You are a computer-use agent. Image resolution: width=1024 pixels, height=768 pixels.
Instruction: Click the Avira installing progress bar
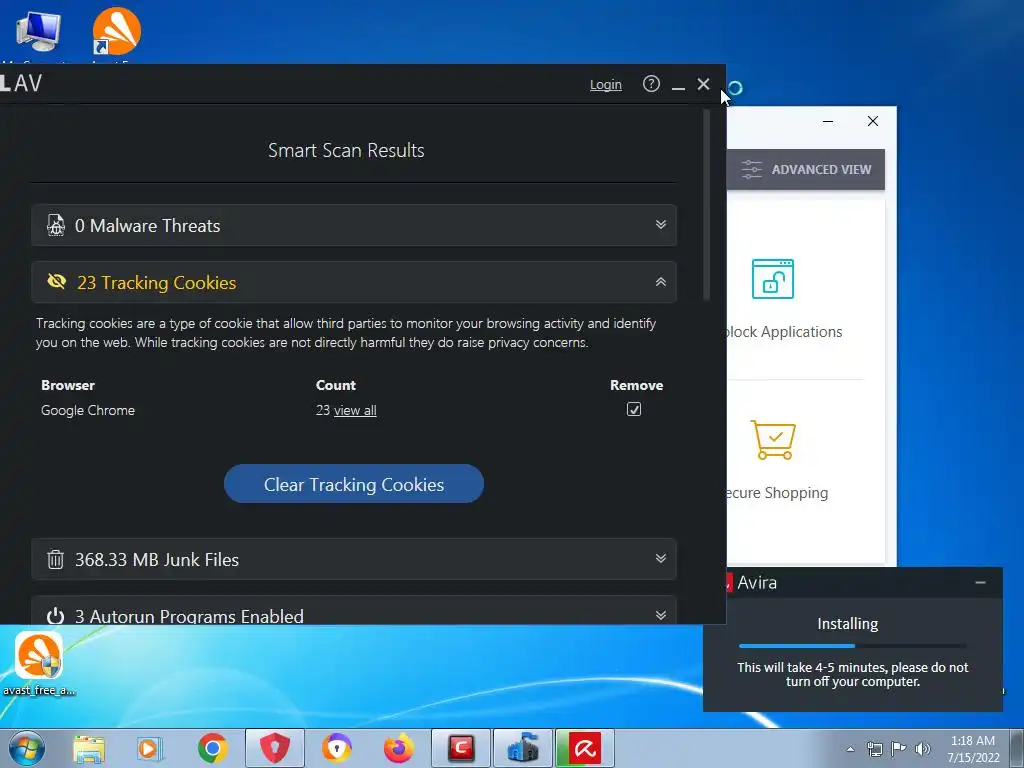click(x=852, y=646)
